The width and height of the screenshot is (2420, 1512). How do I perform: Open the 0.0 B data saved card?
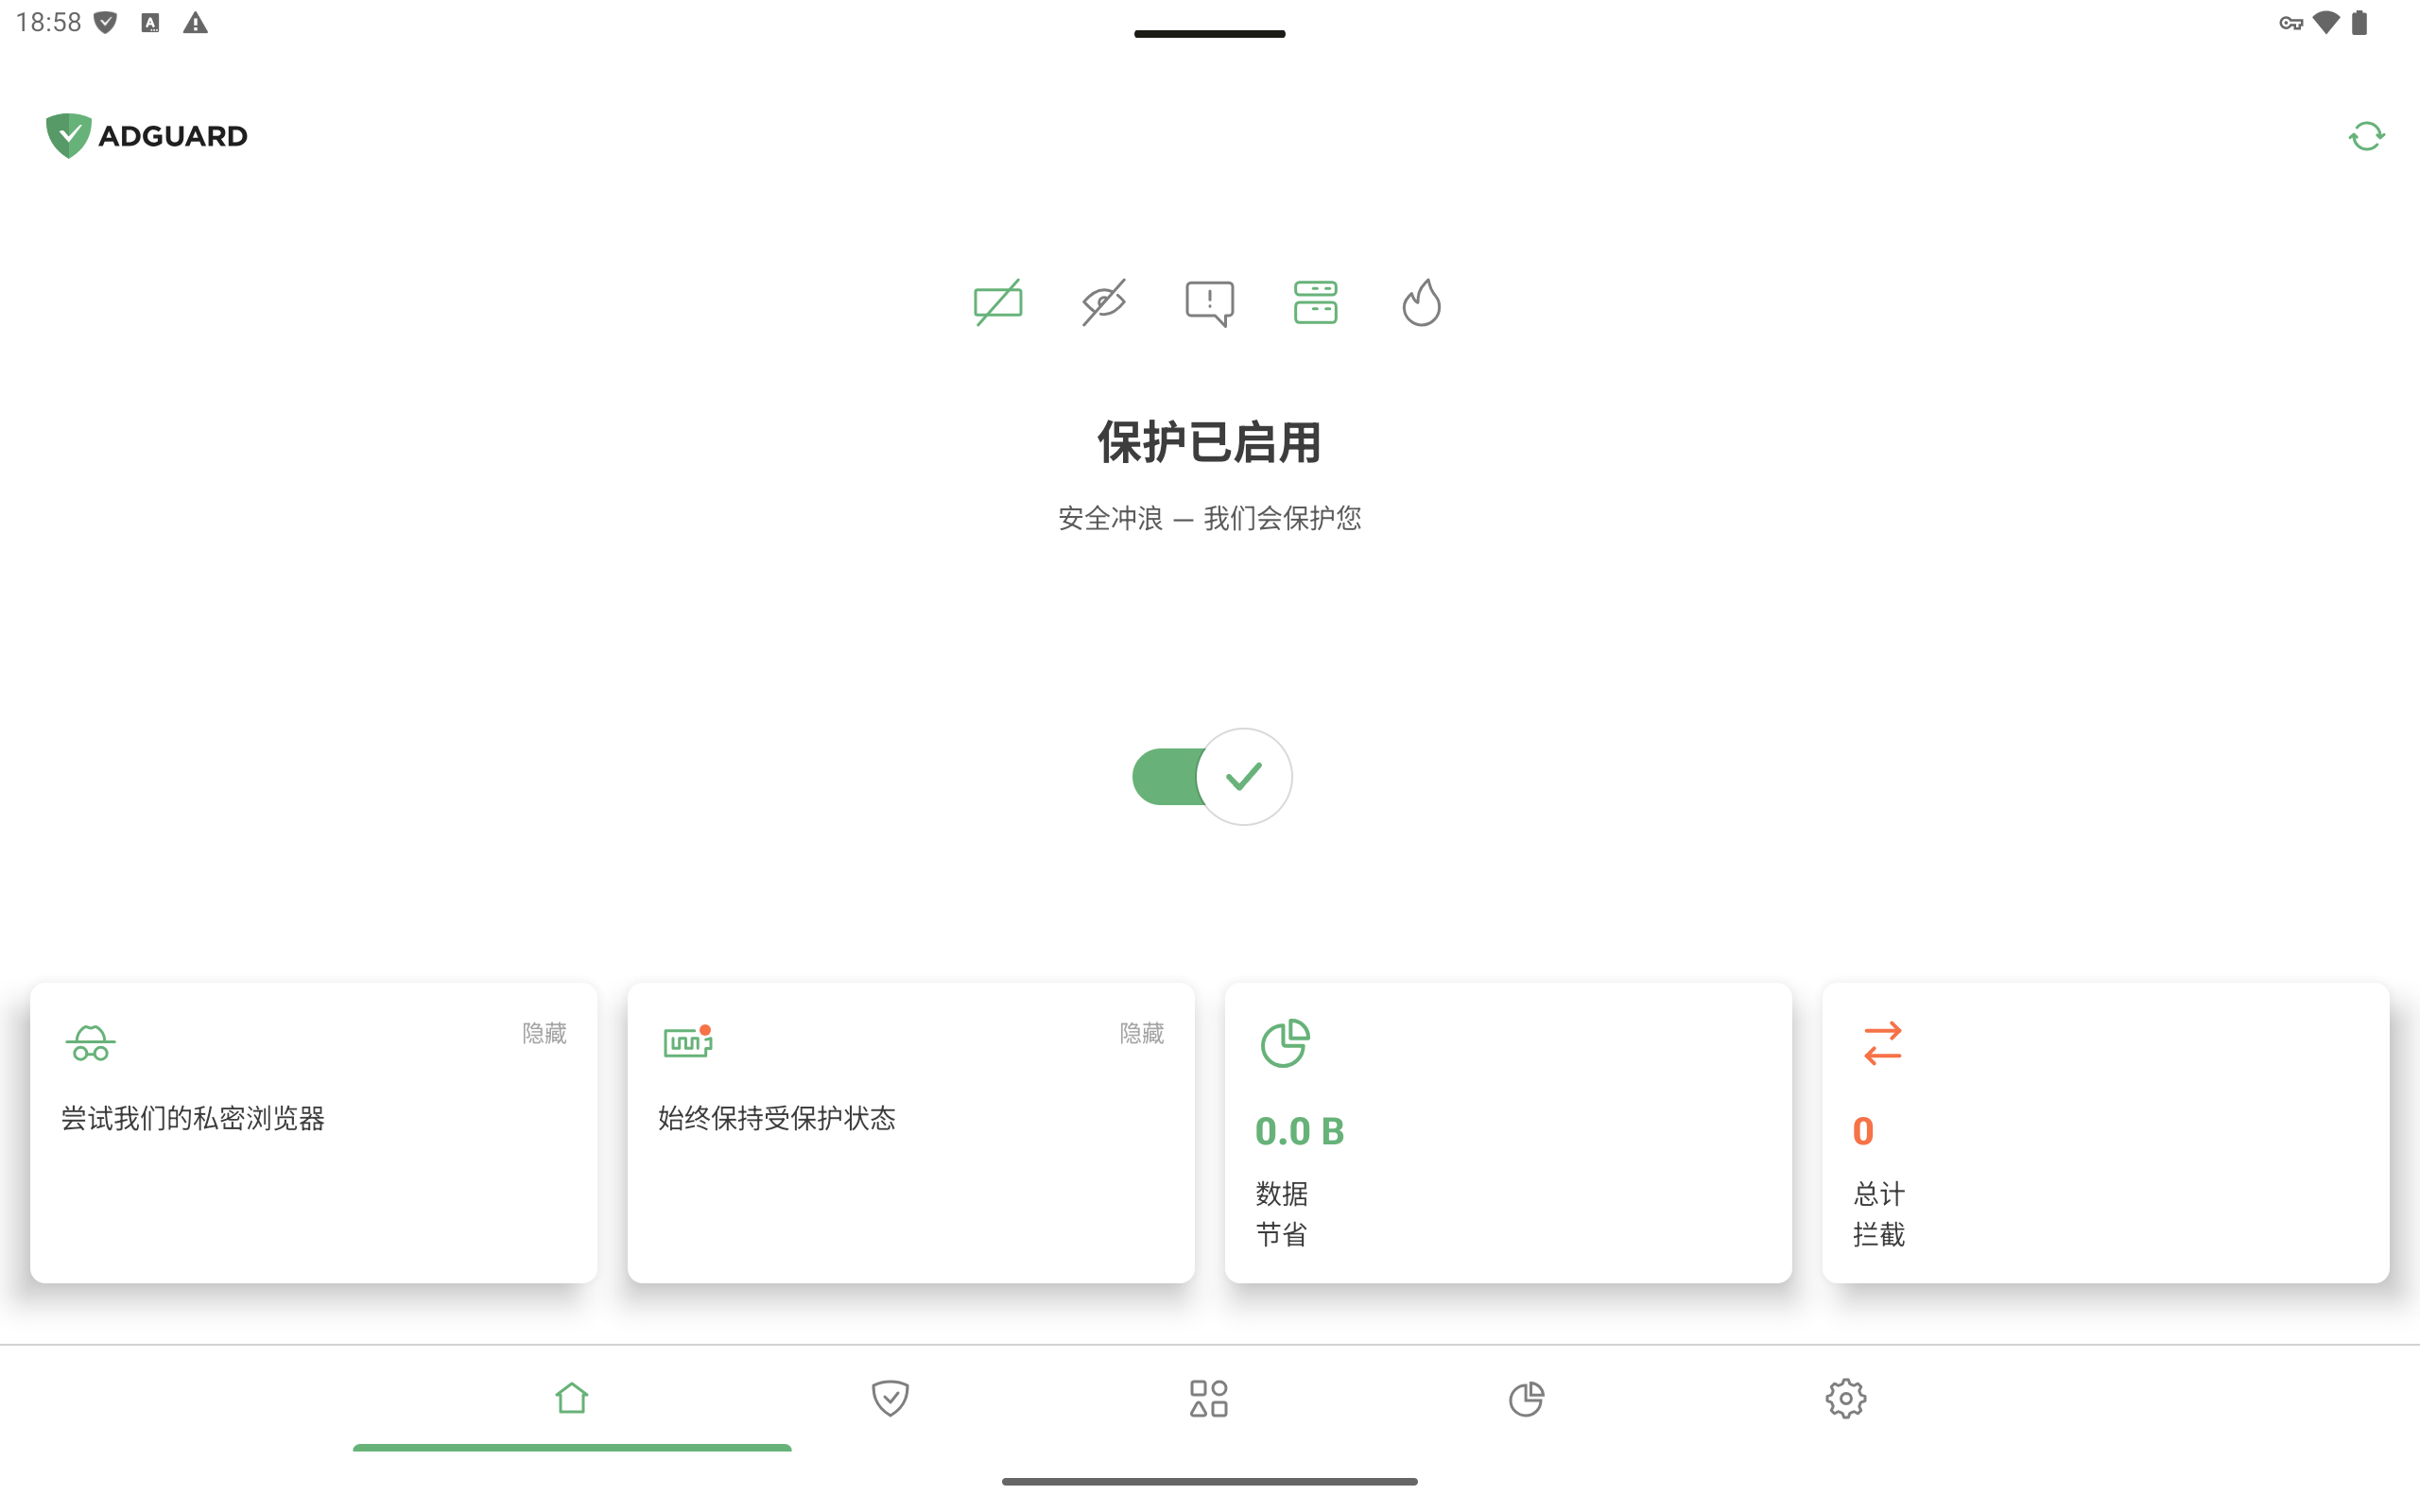(x=1508, y=1132)
